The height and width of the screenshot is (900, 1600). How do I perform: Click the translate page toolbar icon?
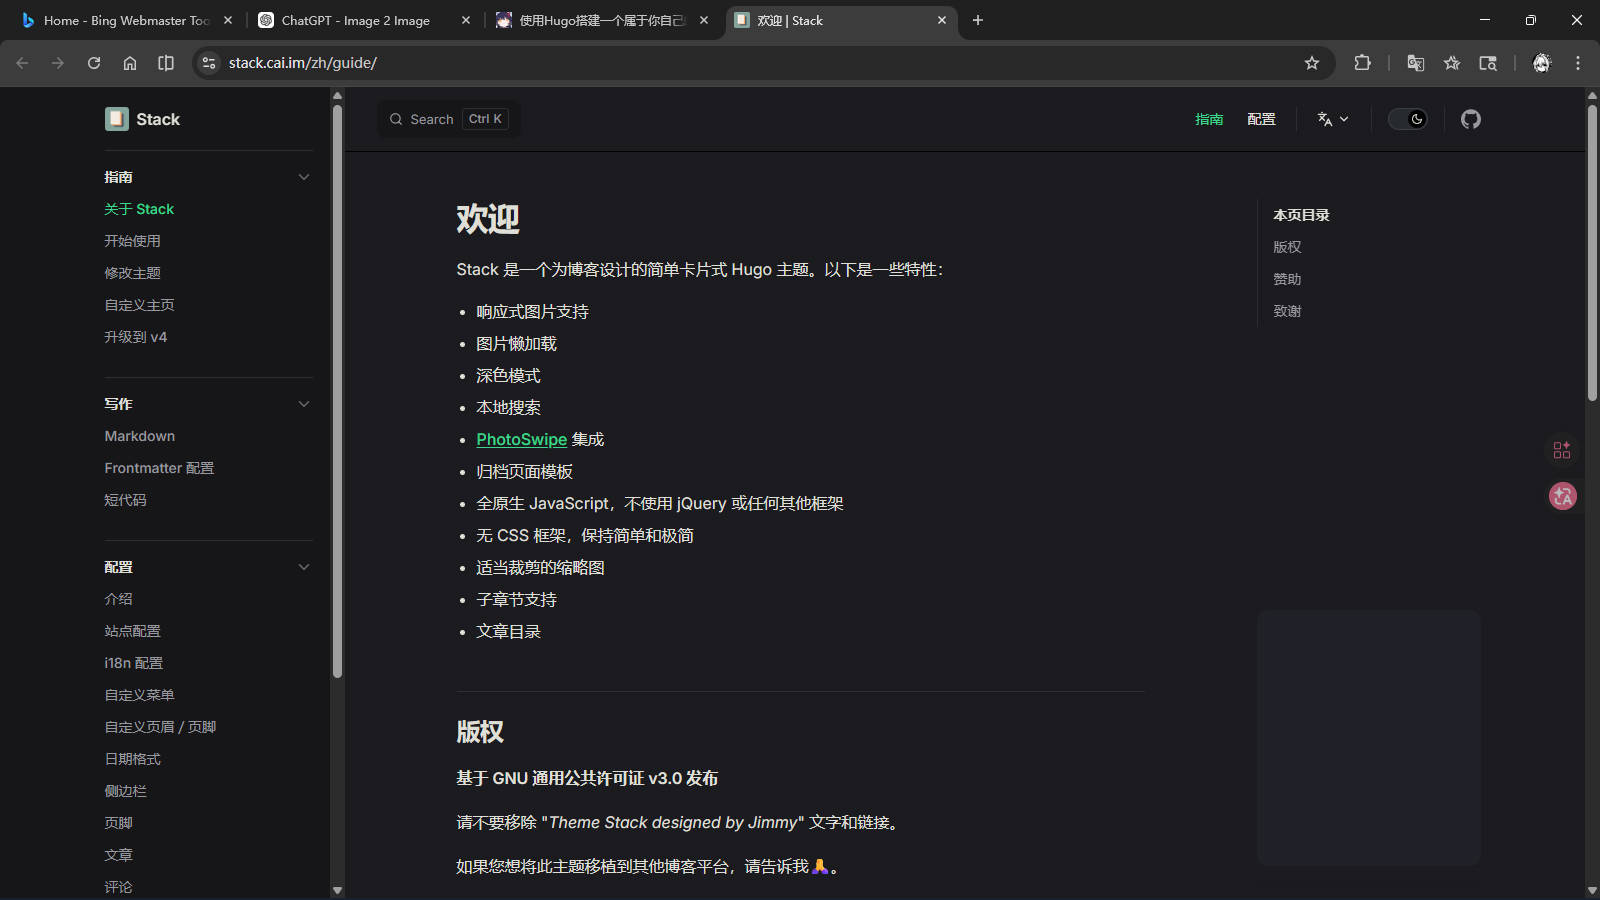coord(1415,63)
